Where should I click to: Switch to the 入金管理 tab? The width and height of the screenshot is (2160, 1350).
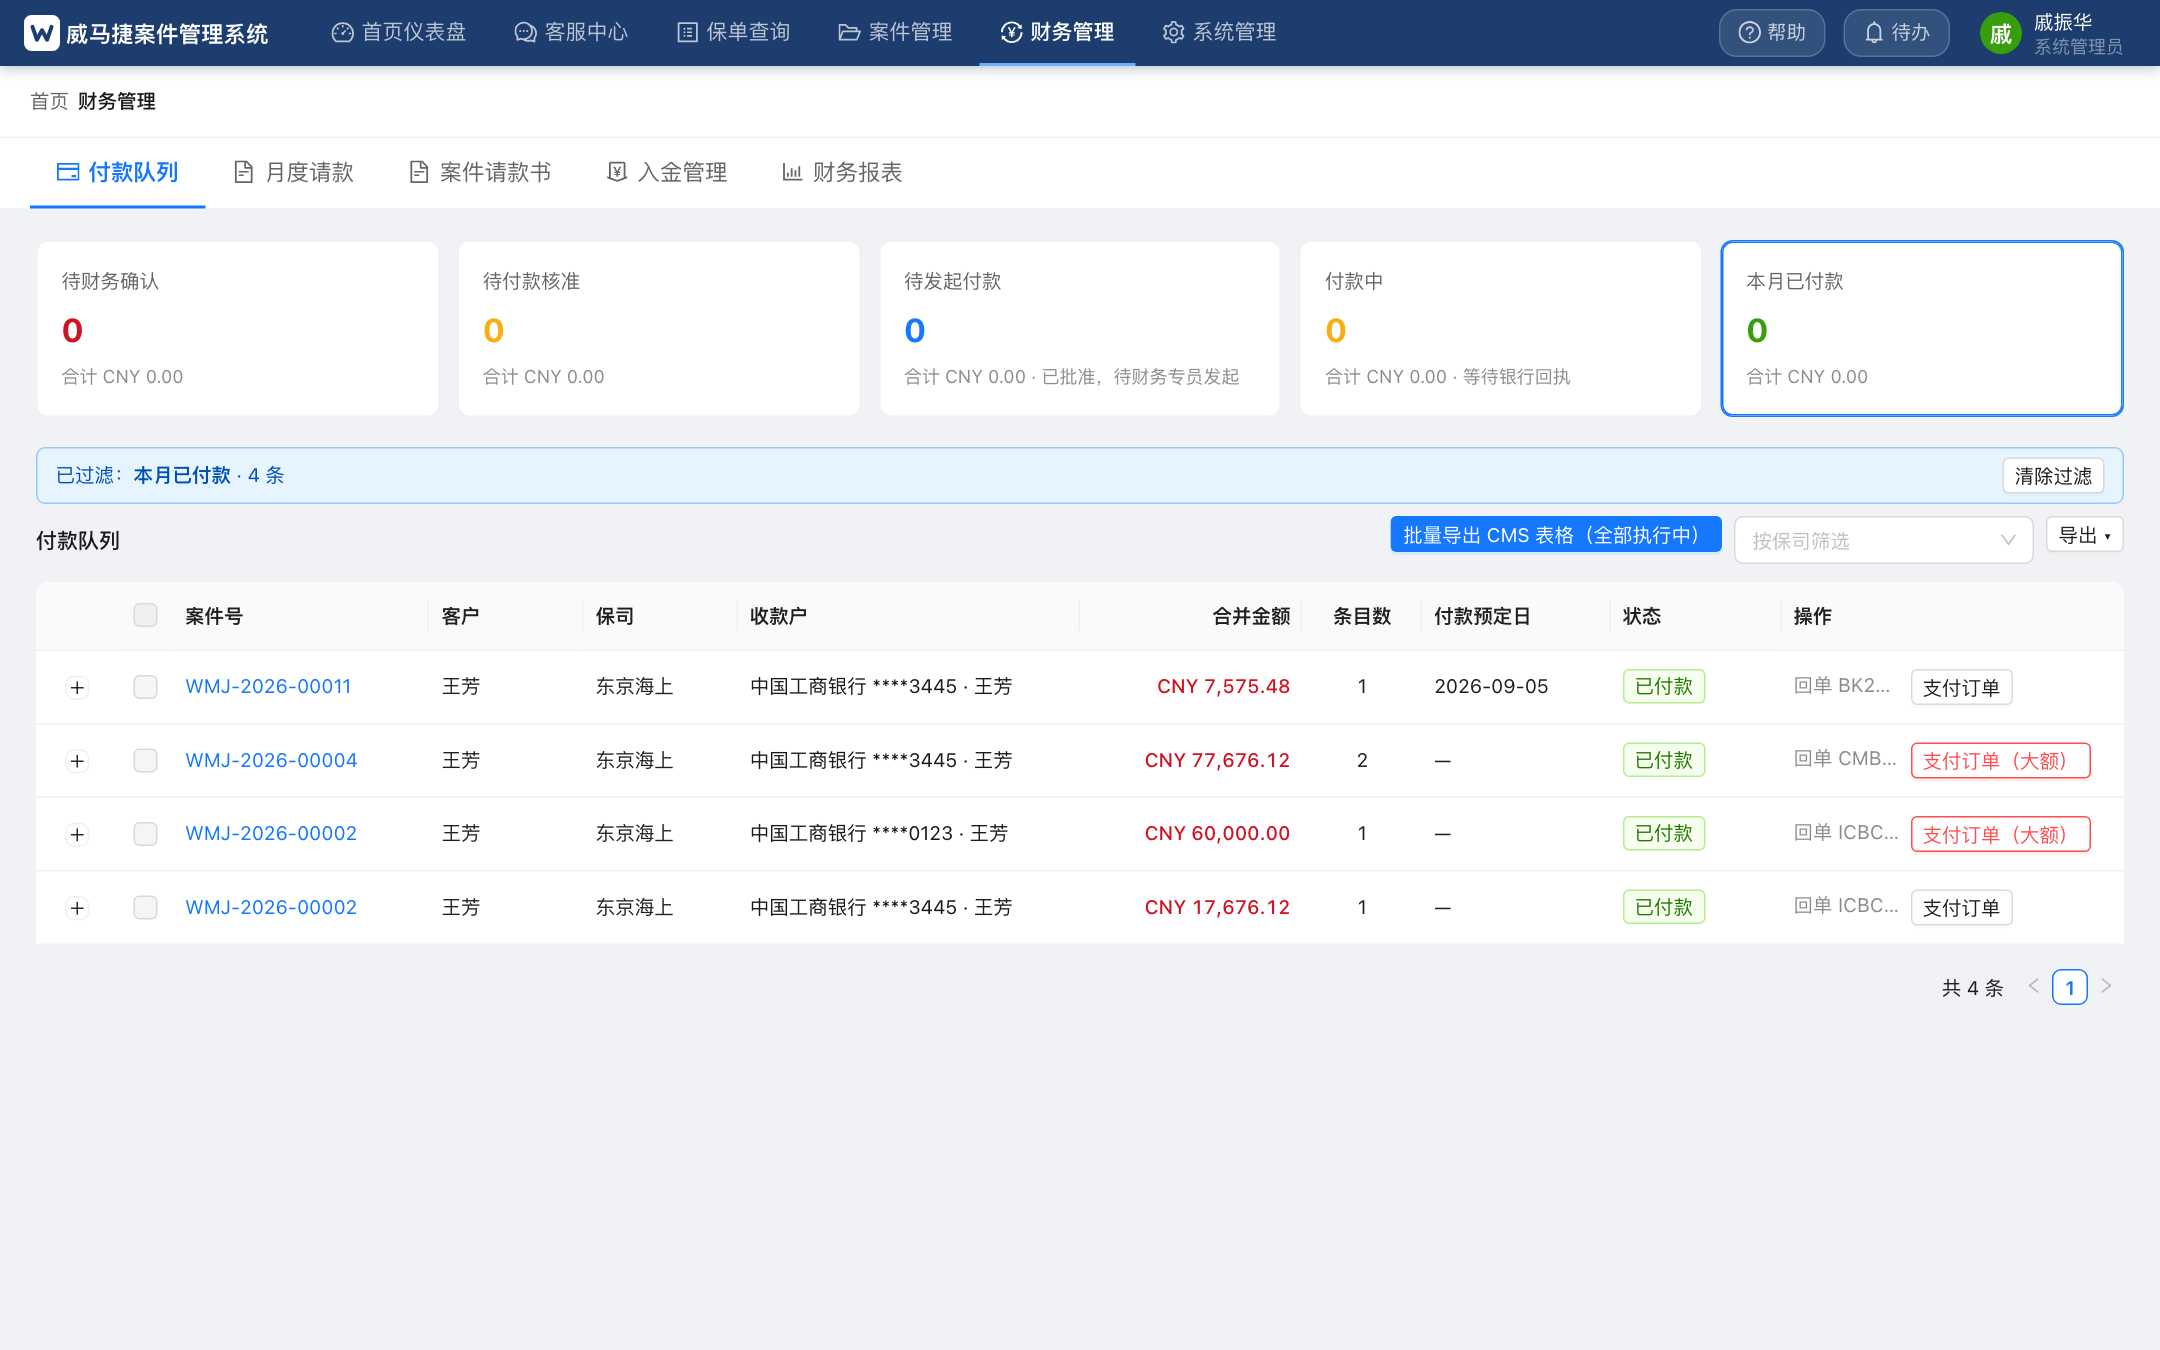pos(667,172)
